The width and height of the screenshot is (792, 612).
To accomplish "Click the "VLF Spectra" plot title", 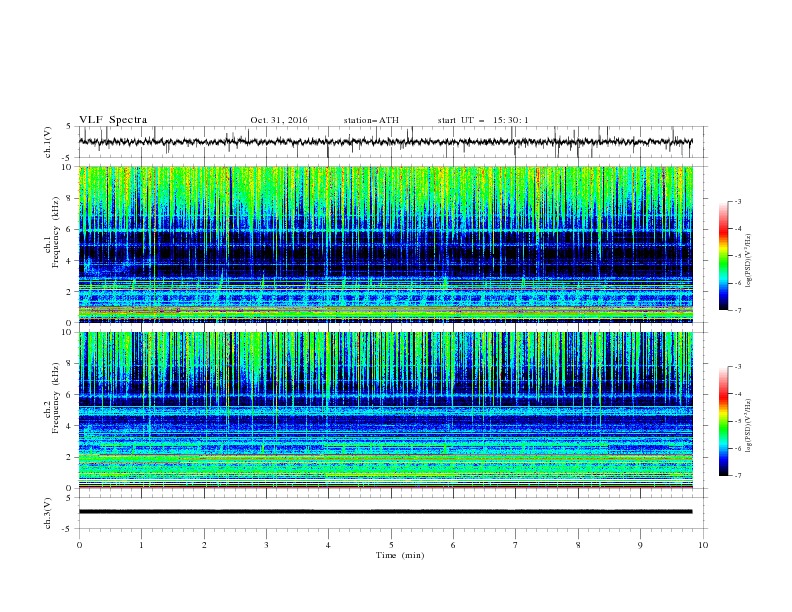I will pos(113,120).
